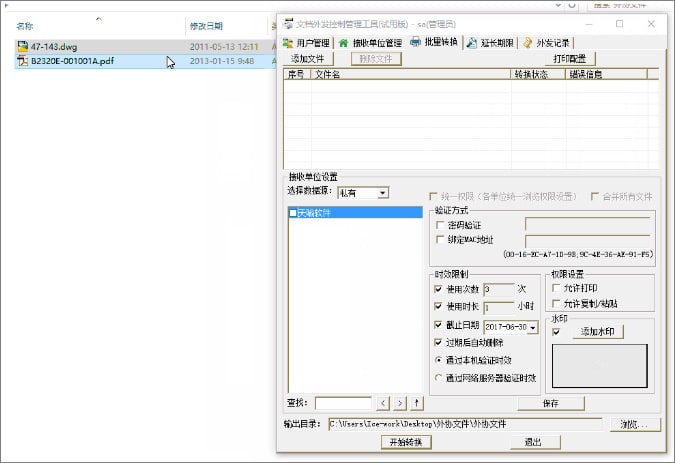Image resolution: width=675 pixels, height=463 pixels.
Task: Click the 删除文件 button
Action: pos(376,59)
